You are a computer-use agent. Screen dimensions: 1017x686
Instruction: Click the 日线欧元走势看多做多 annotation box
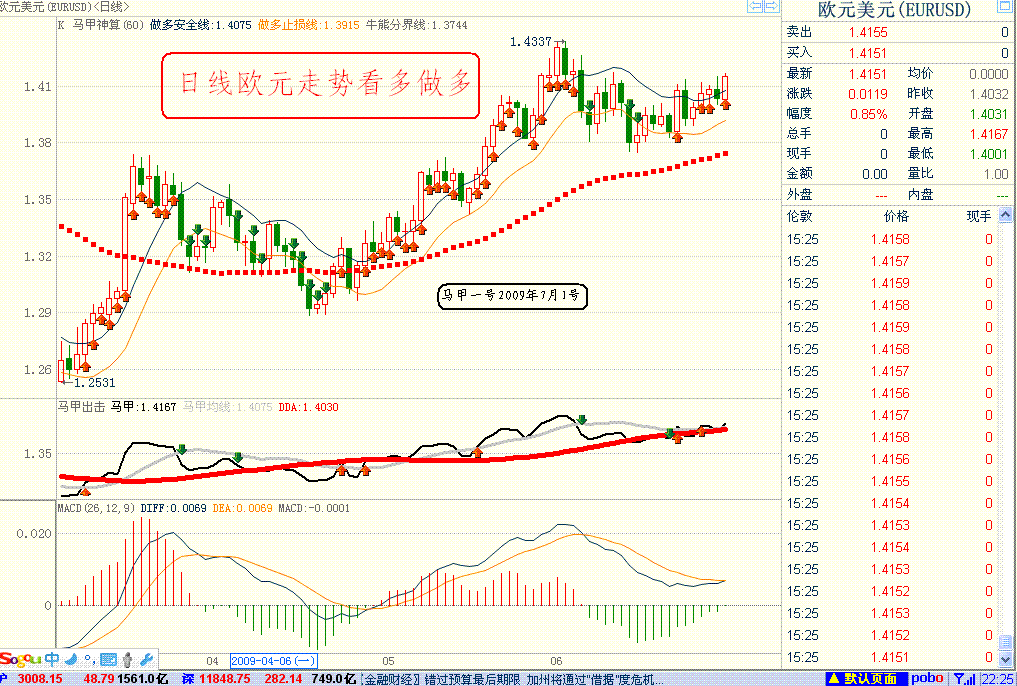pyautogui.click(x=320, y=85)
